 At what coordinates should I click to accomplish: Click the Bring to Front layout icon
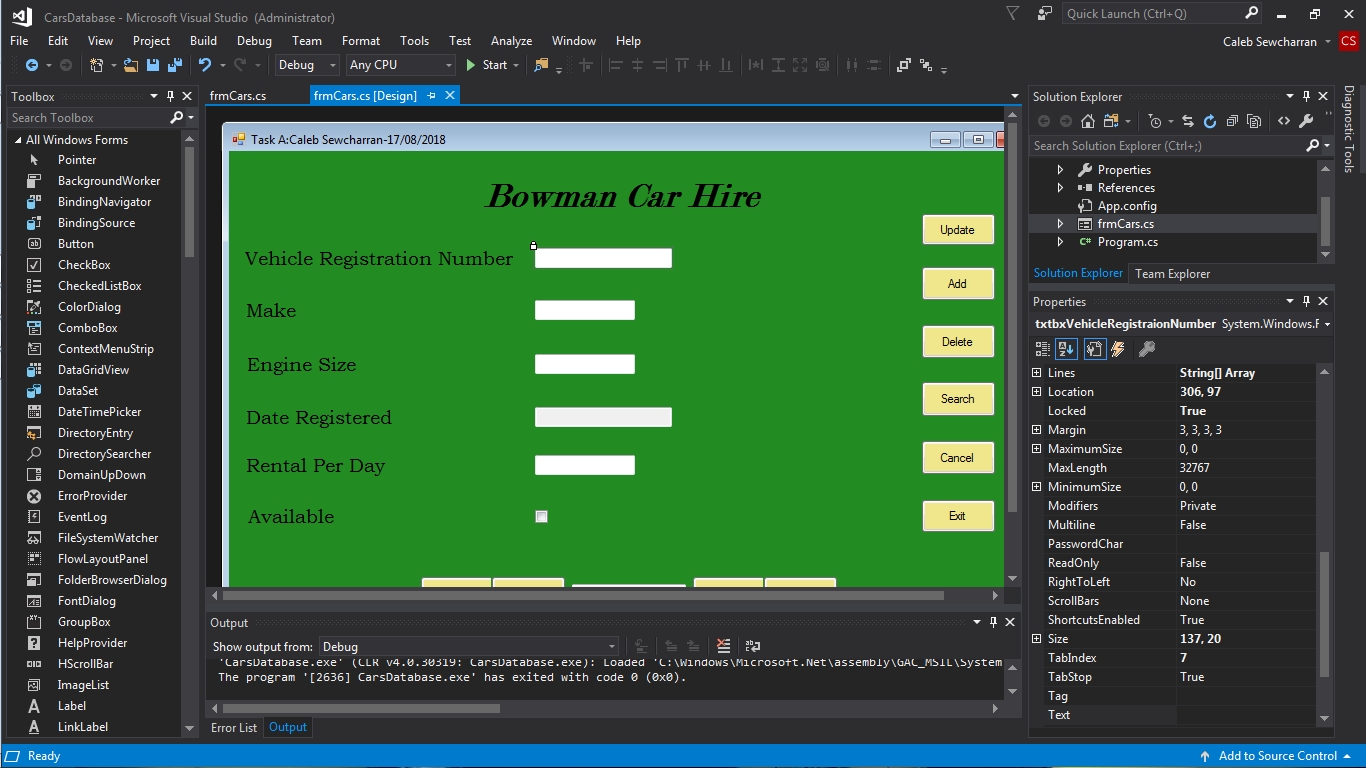pyautogui.click(x=904, y=65)
